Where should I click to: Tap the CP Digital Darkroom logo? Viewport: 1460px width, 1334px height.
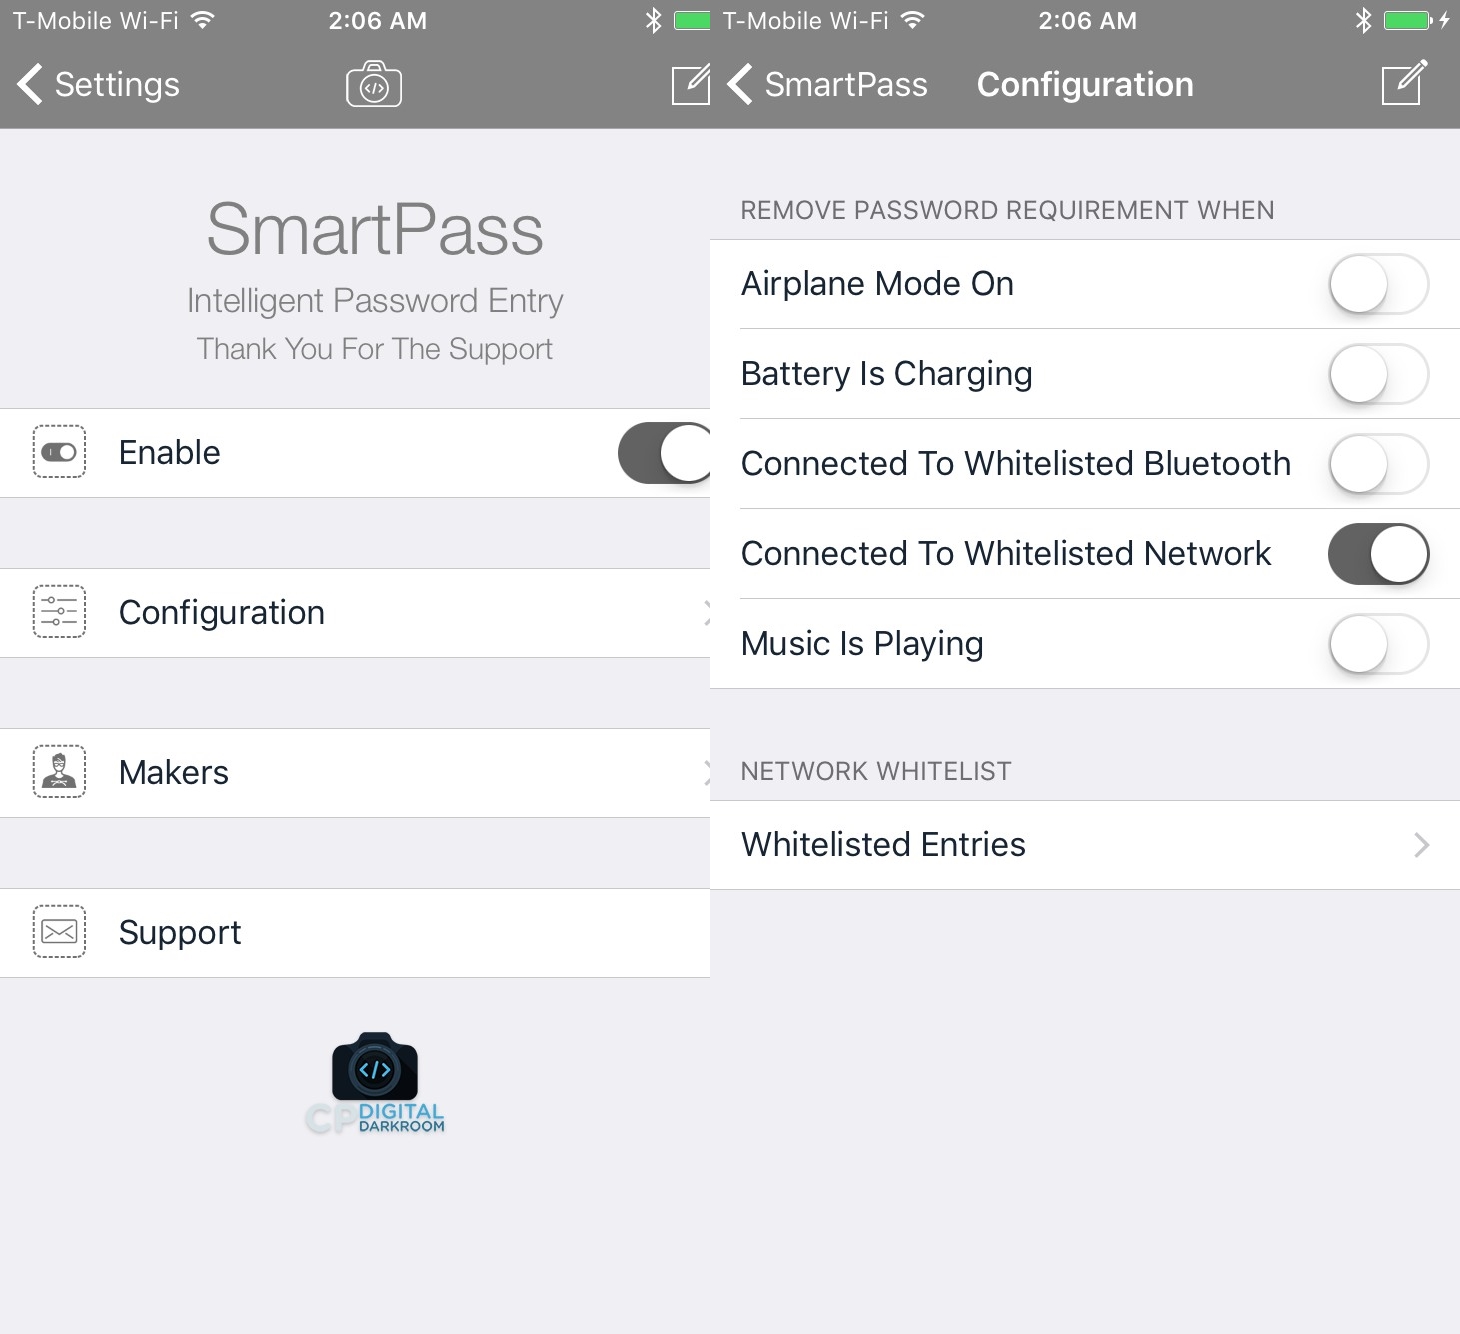(375, 1084)
